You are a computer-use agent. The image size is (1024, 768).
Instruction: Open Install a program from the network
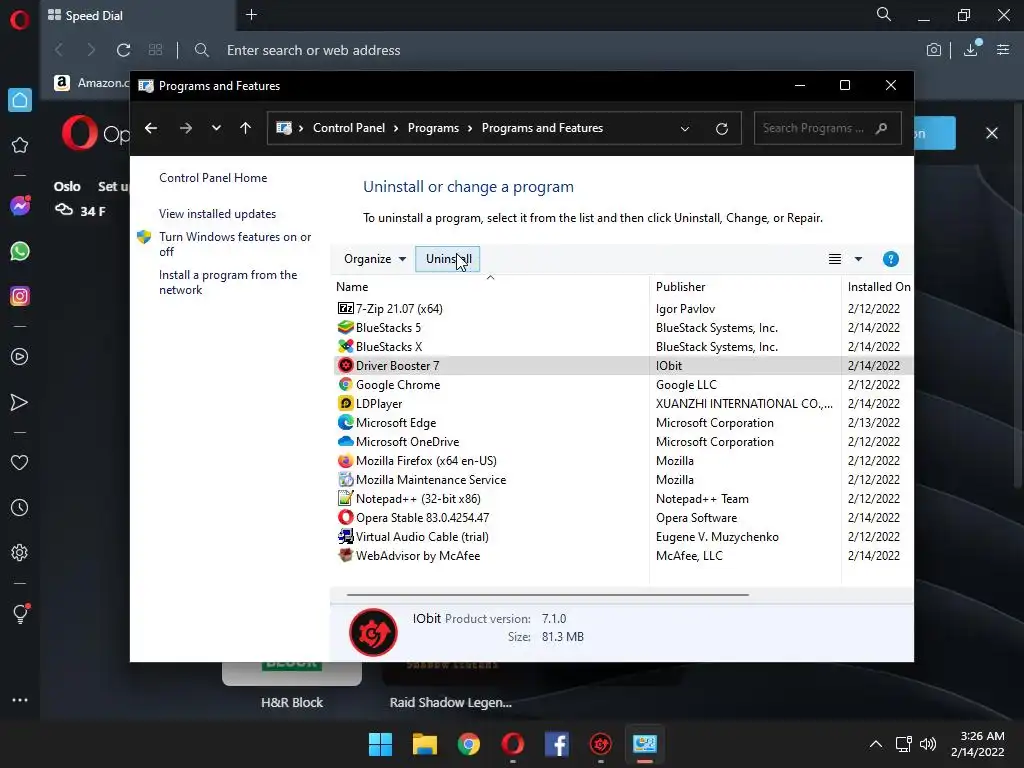pyautogui.click(x=228, y=282)
